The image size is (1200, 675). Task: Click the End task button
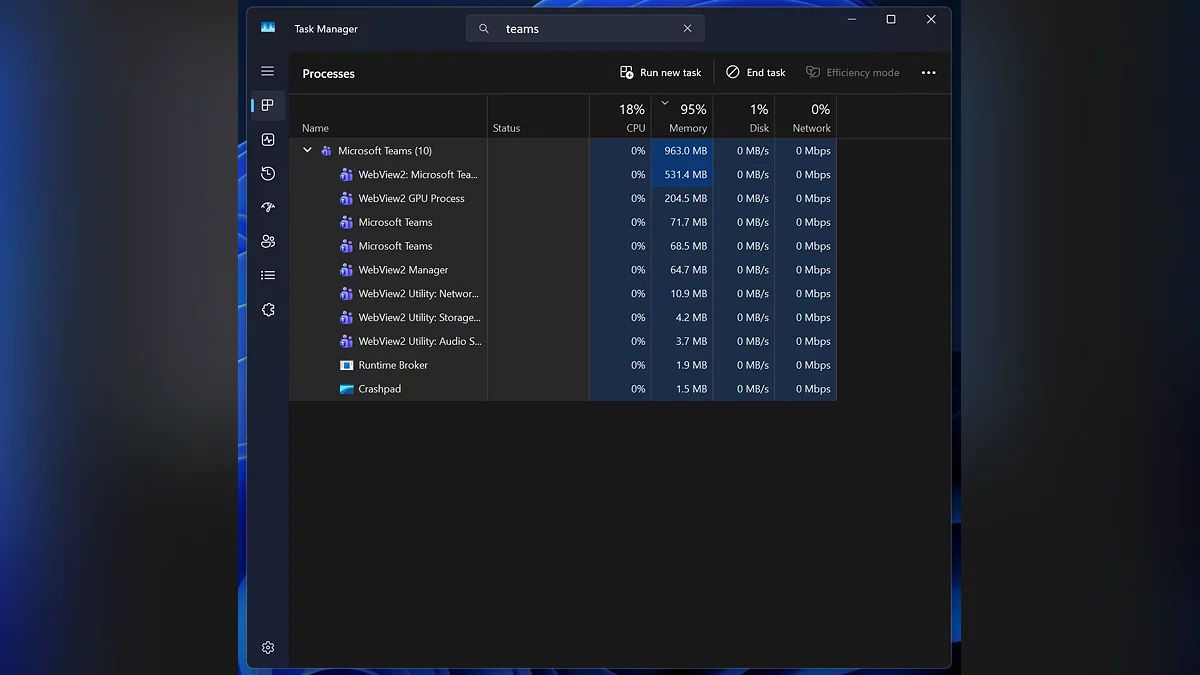755,73
